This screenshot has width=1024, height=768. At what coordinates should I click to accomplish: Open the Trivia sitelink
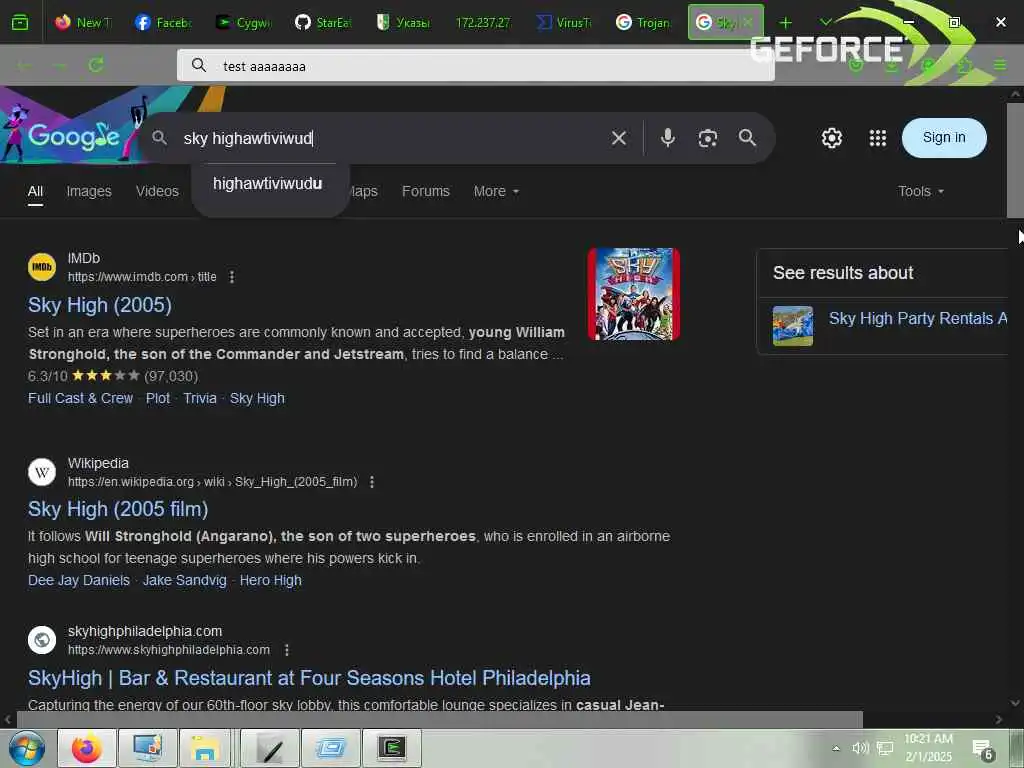(200, 398)
